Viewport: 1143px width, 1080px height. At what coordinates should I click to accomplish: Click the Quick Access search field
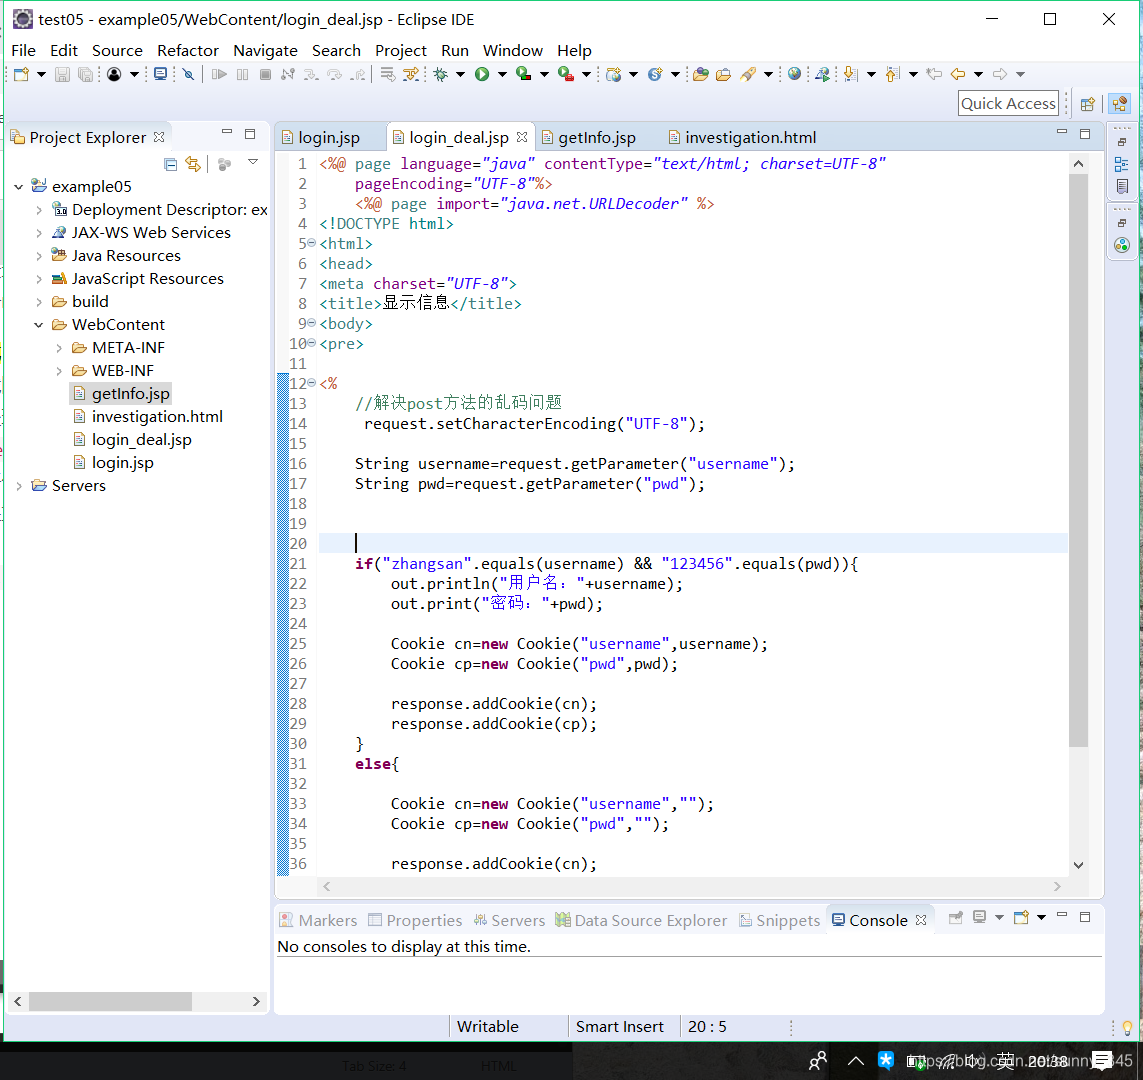click(1008, 103)
